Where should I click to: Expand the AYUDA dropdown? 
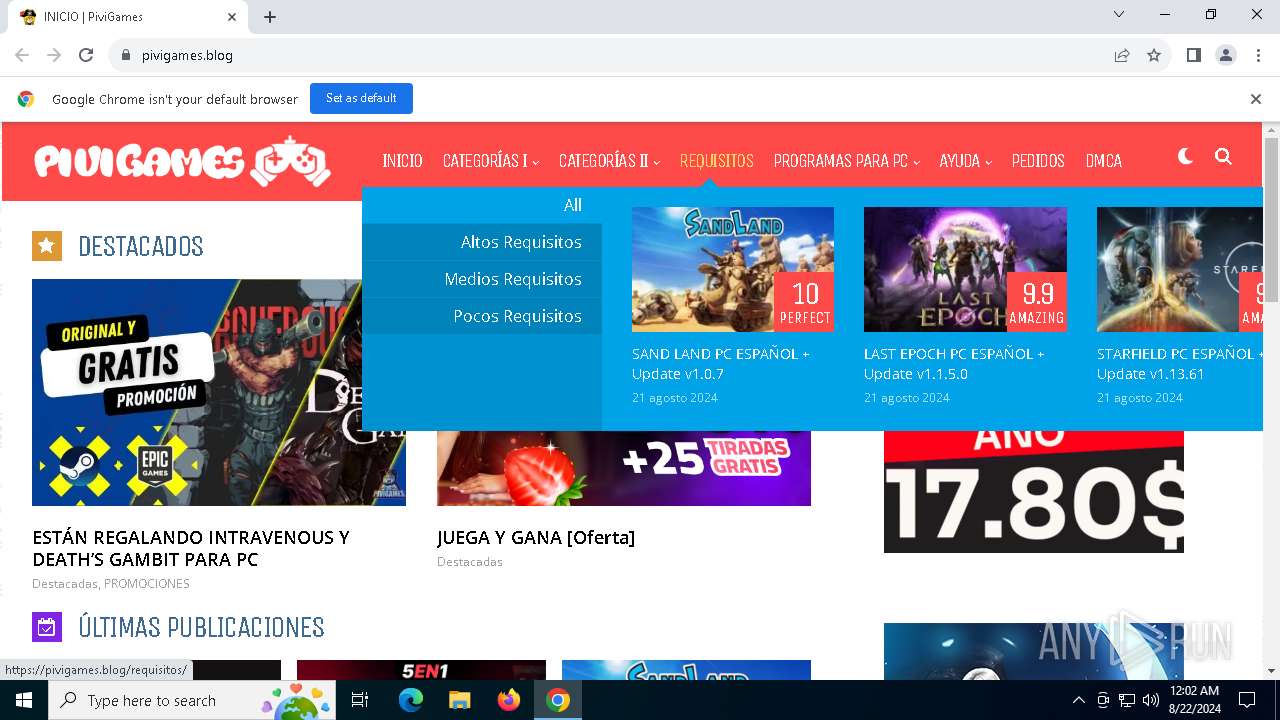point(965,161)
